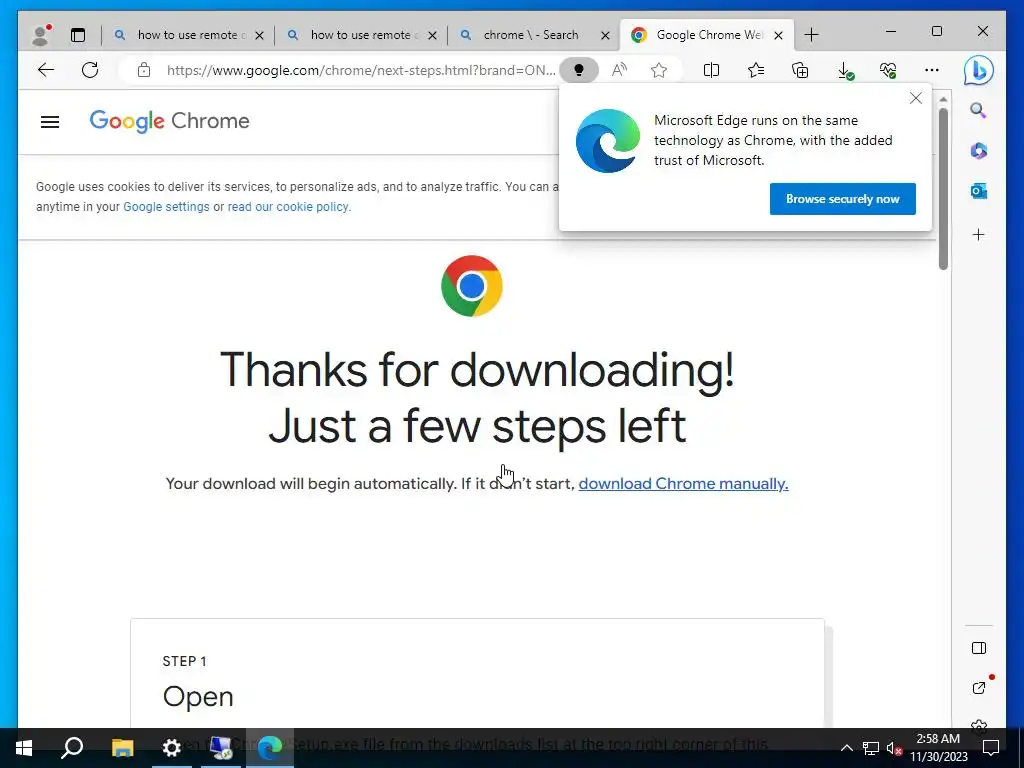Open Settings gear from taskbar

pyautogui.click(x=171, y=748)
